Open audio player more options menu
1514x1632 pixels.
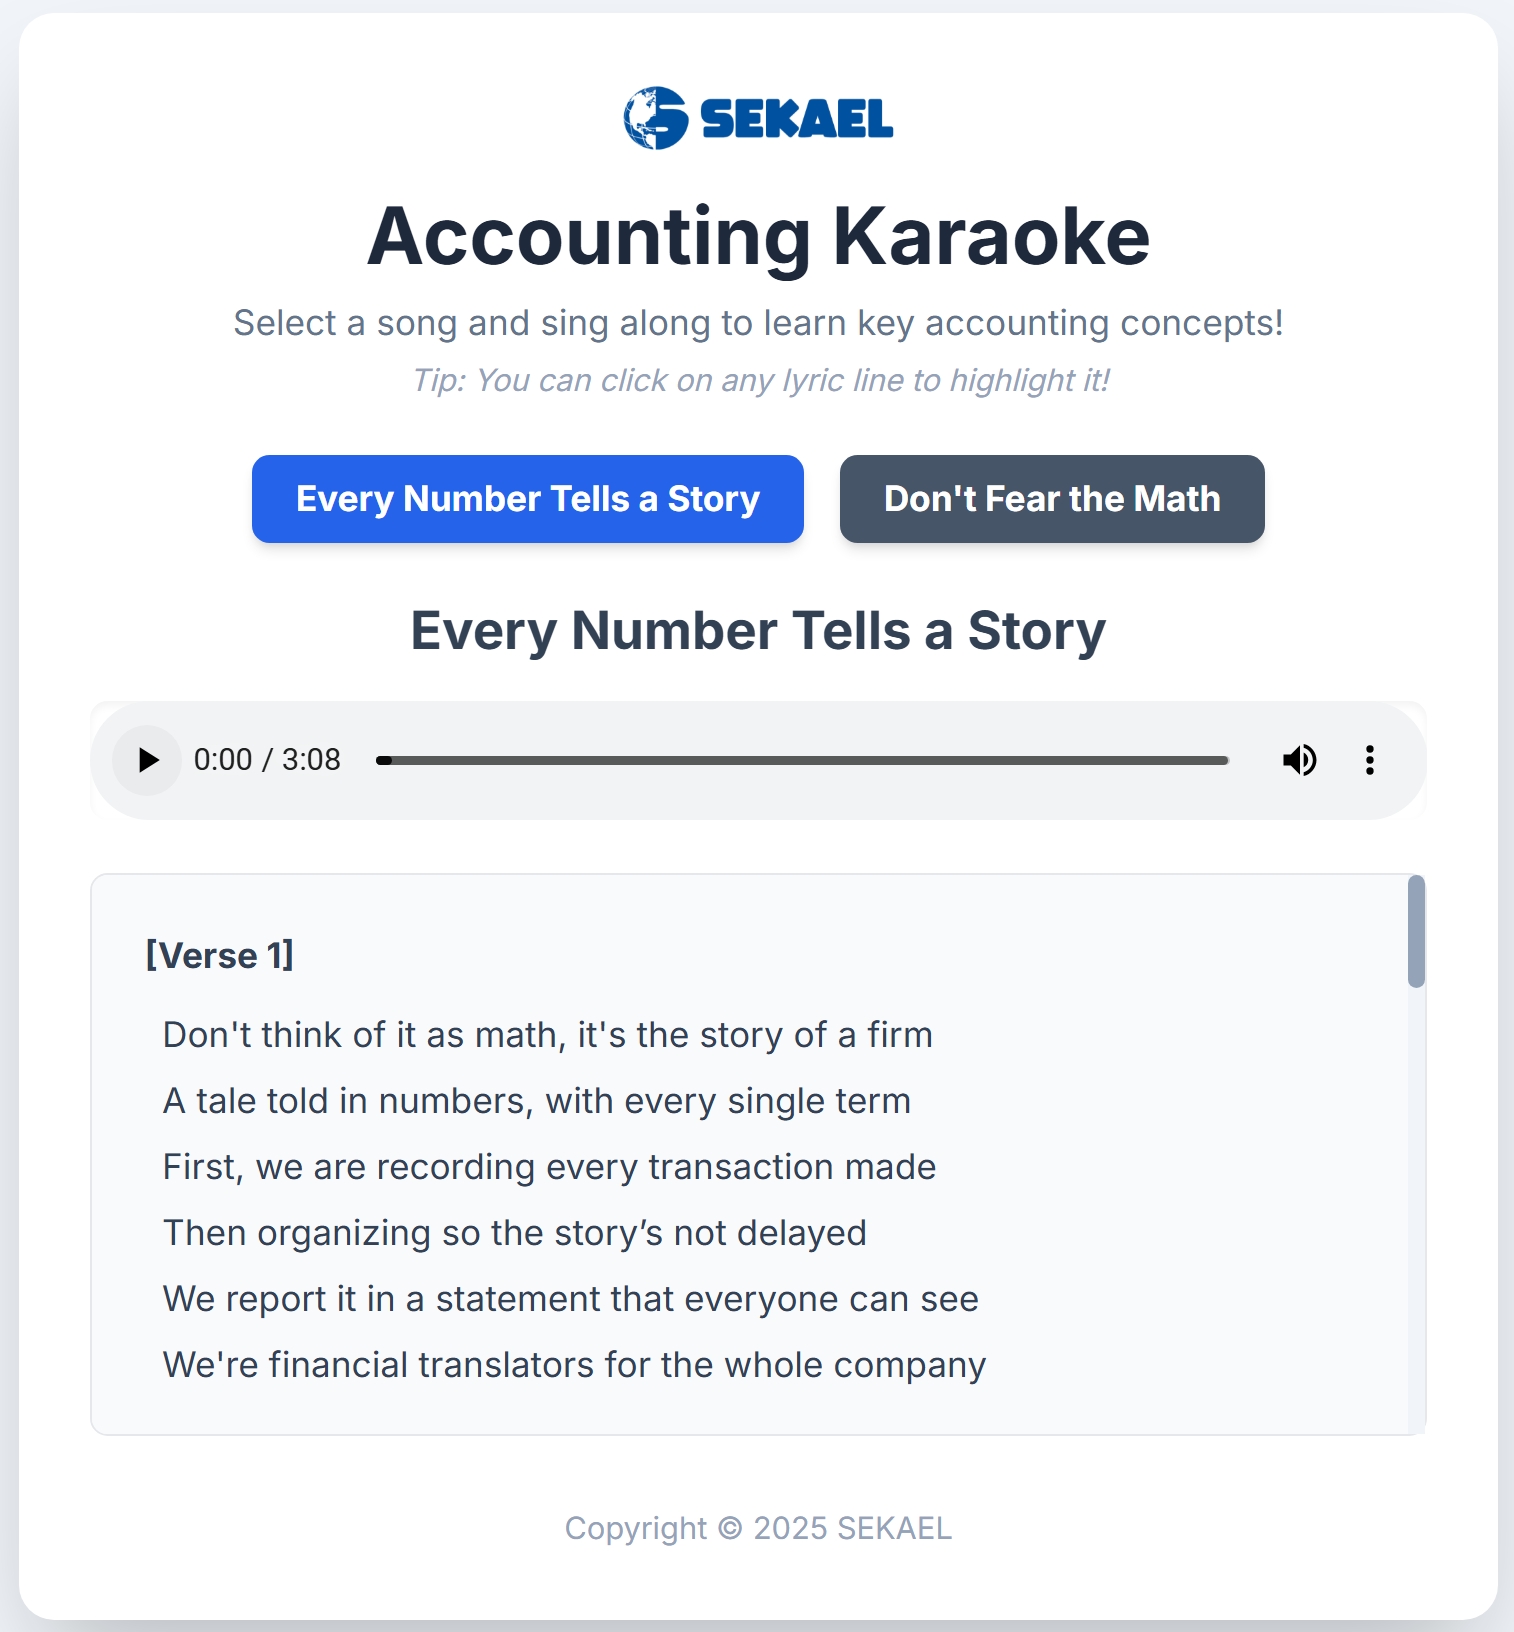[x=1369, y=760]
